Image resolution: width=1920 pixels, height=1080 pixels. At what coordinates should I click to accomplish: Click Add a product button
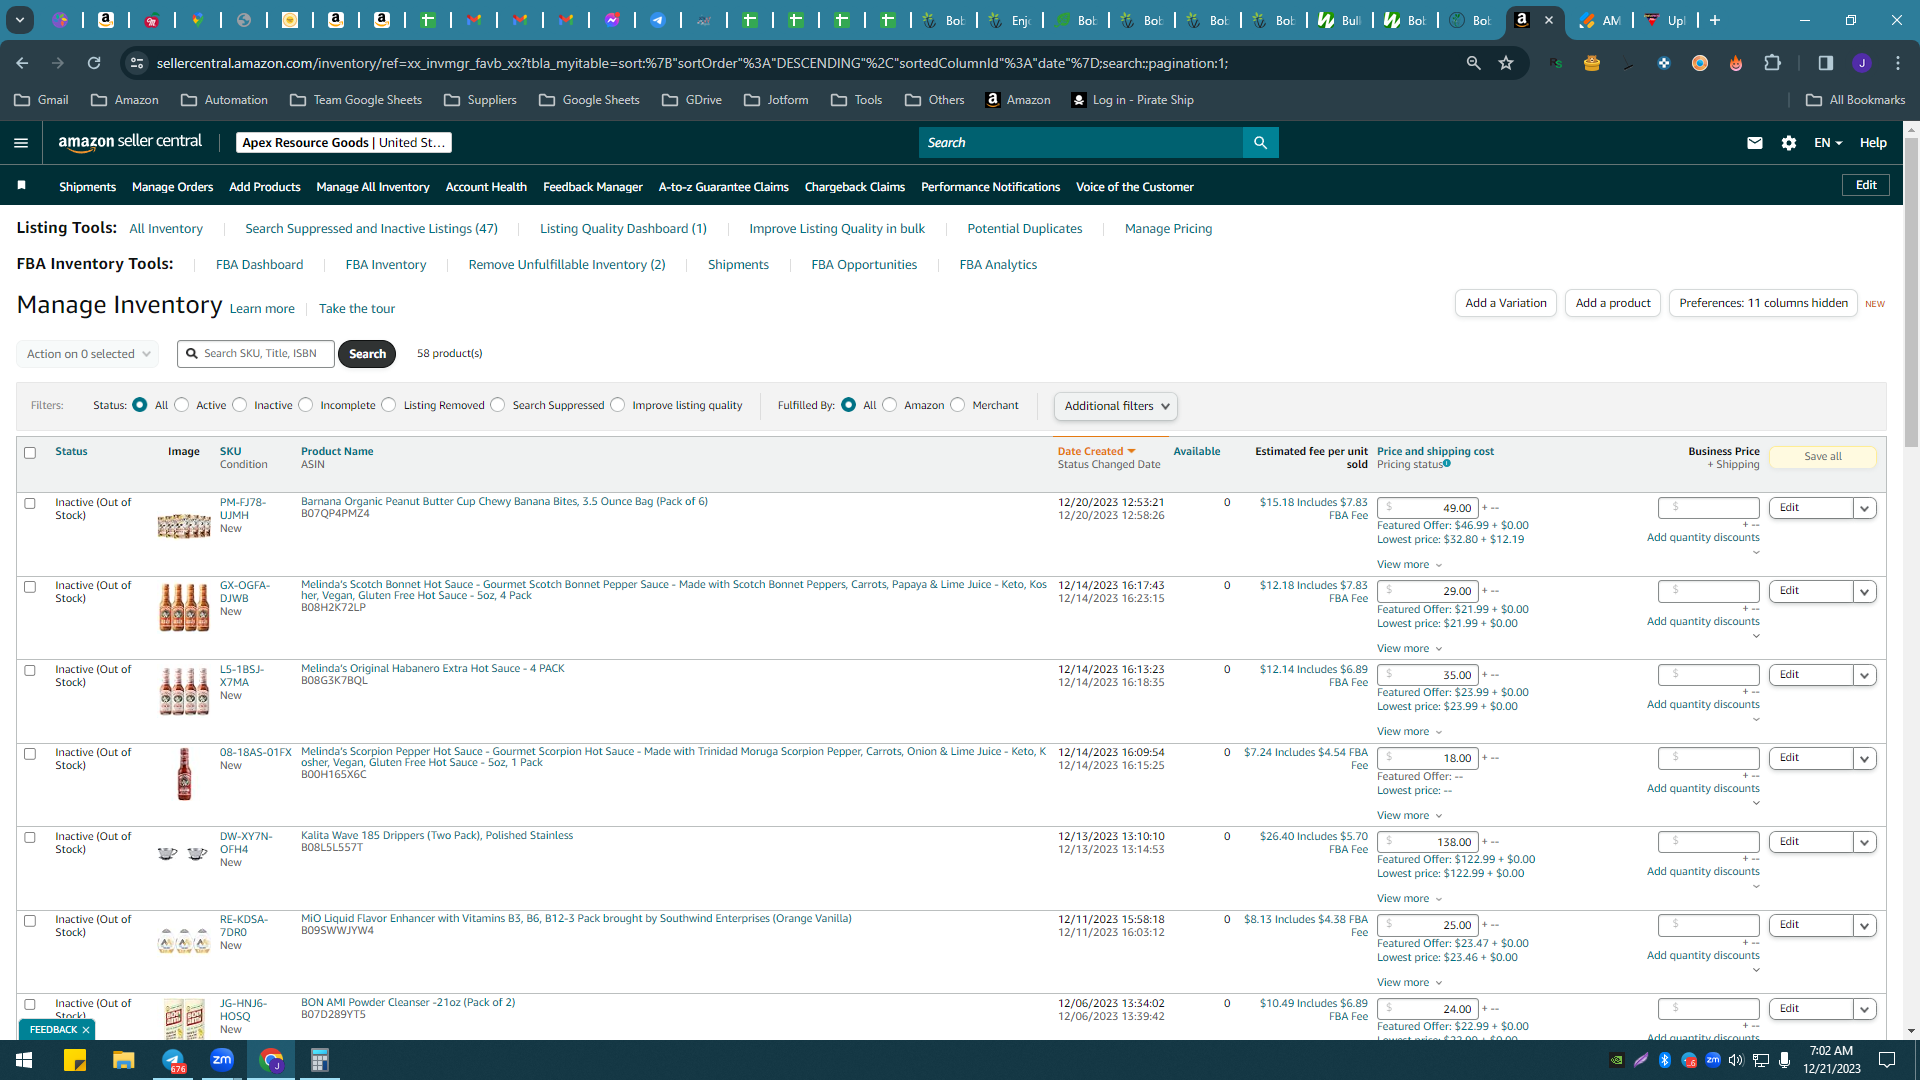(x=1613, y=303)
